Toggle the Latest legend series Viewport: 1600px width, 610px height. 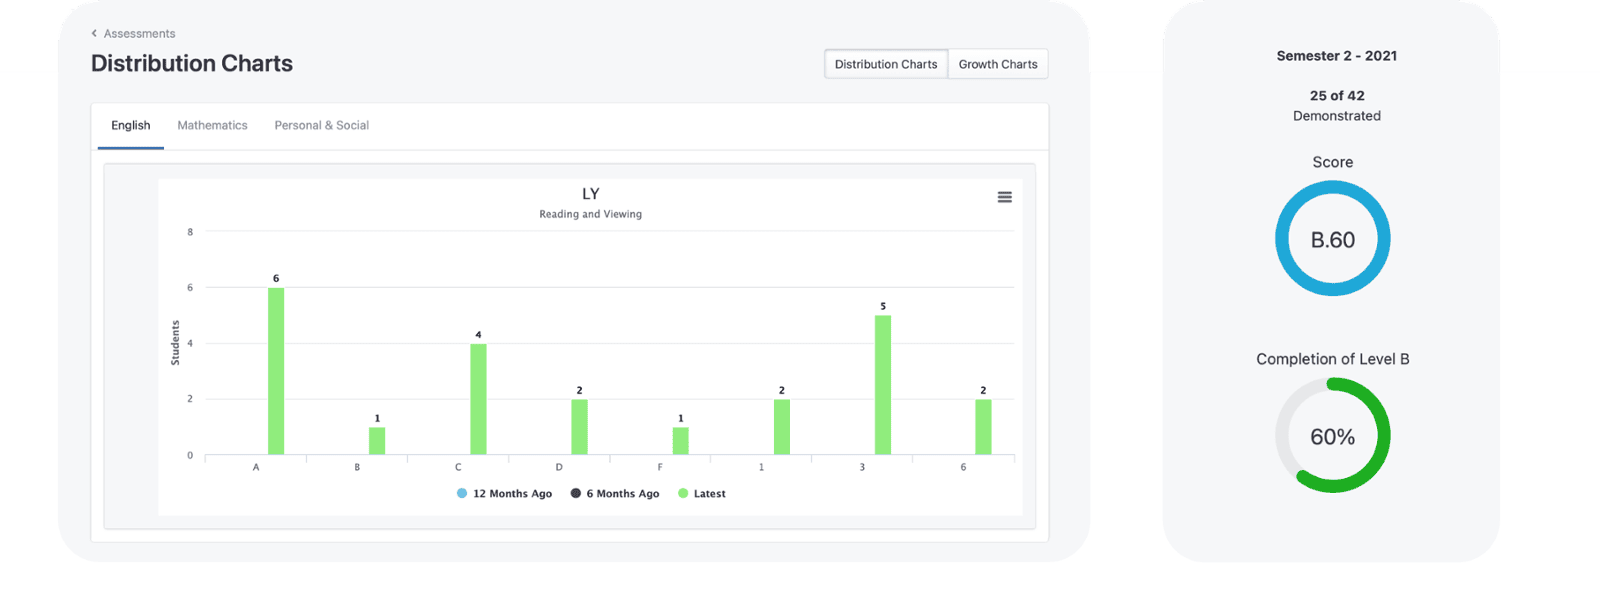click(x=702, y=494)
